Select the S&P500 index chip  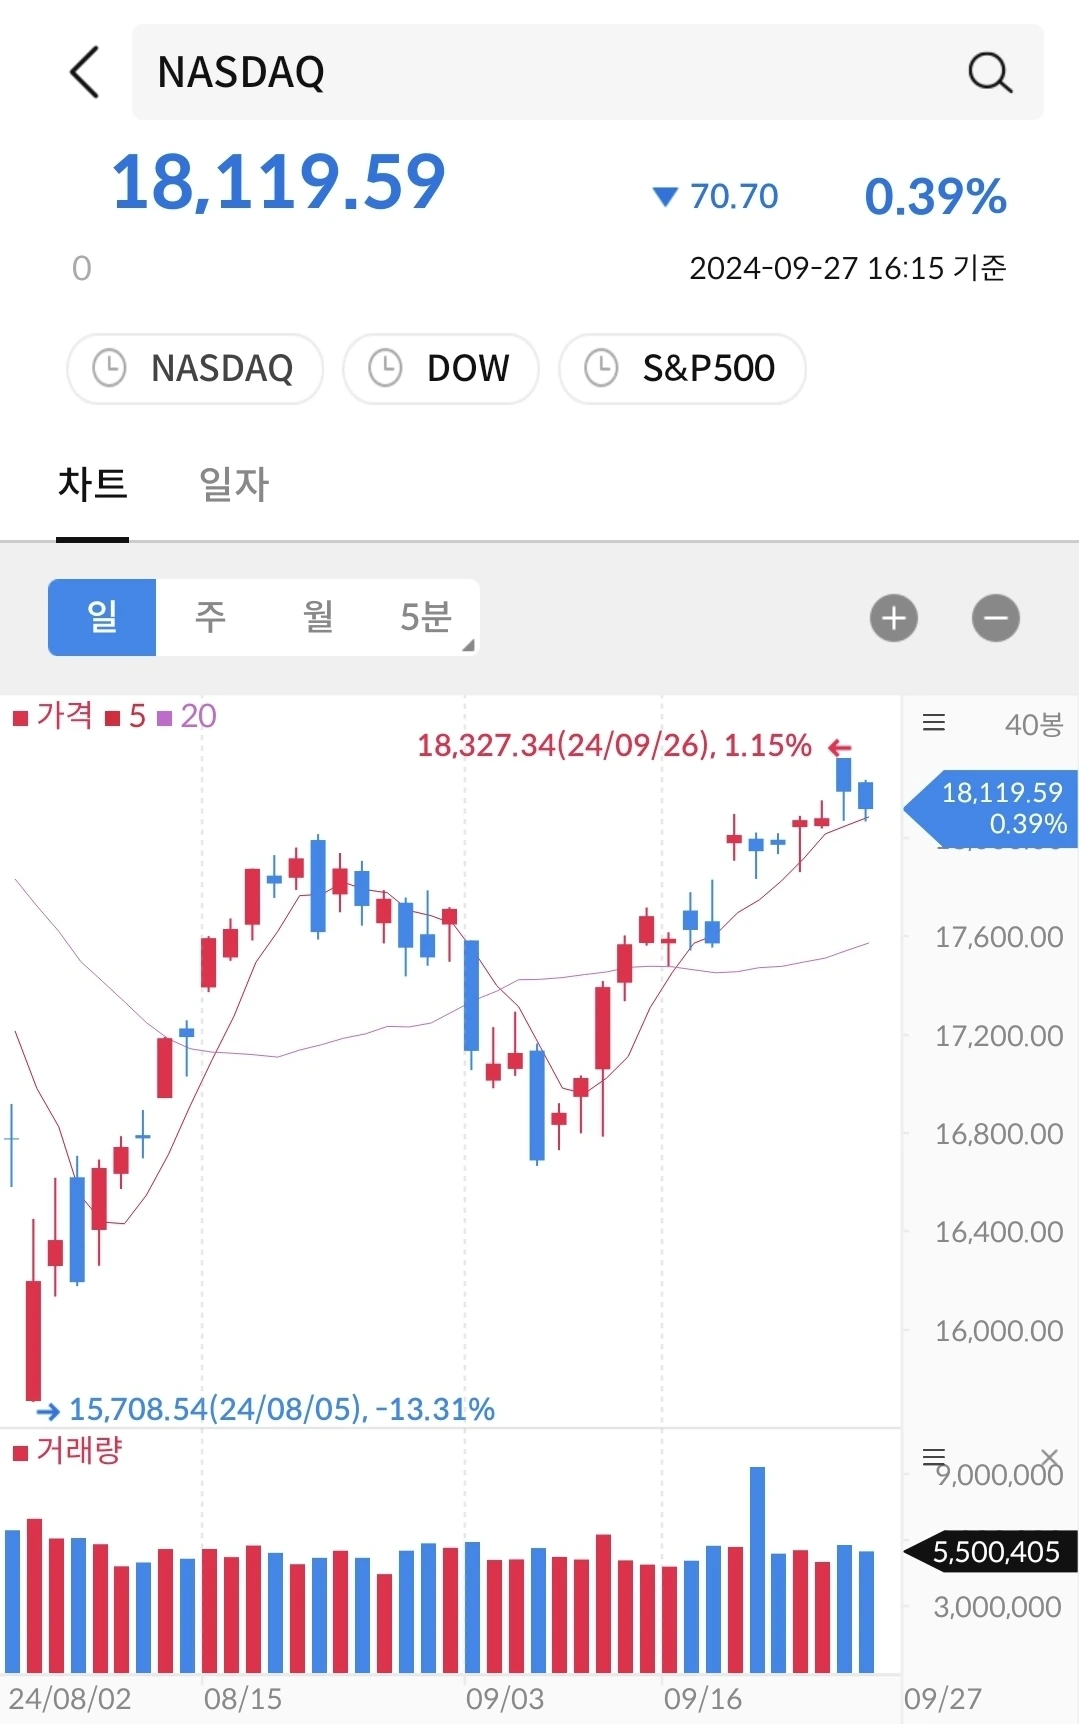tap(682, 369)
